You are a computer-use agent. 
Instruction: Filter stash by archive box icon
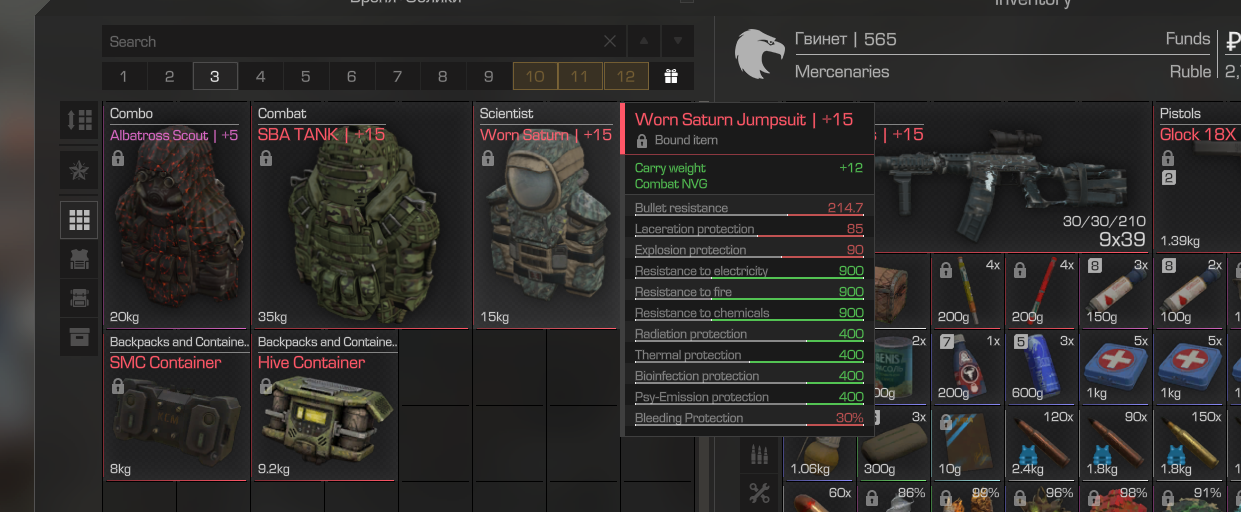(x=79, y=337)
